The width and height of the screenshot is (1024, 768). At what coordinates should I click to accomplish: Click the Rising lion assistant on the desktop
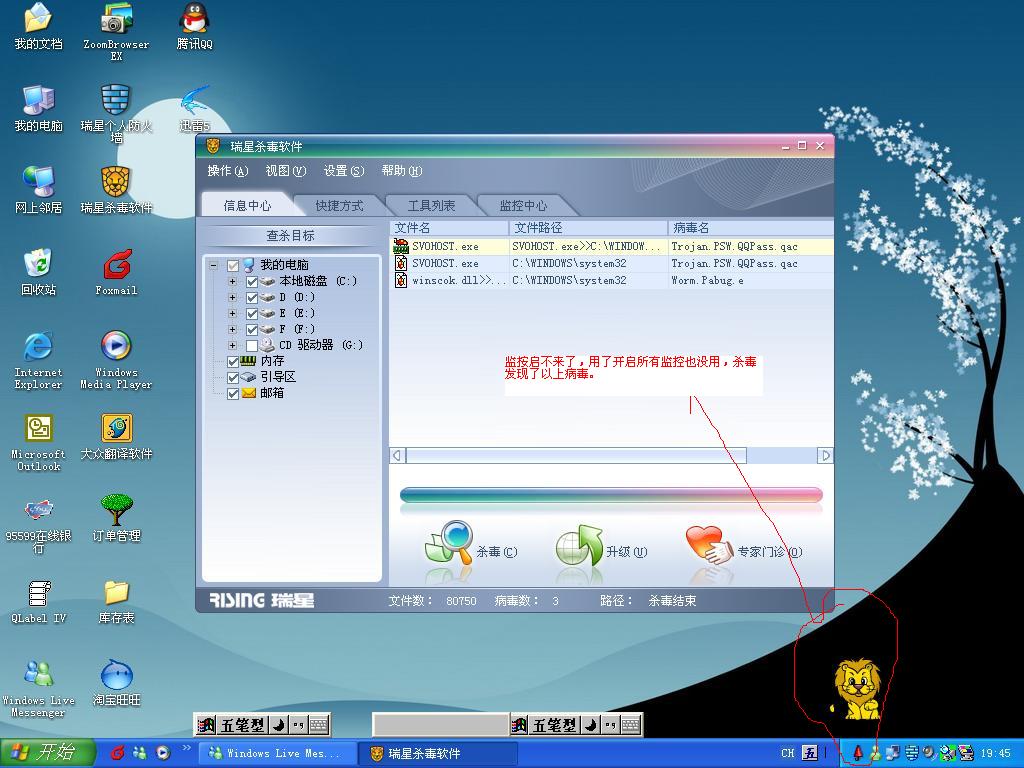[x=857, y=689]
